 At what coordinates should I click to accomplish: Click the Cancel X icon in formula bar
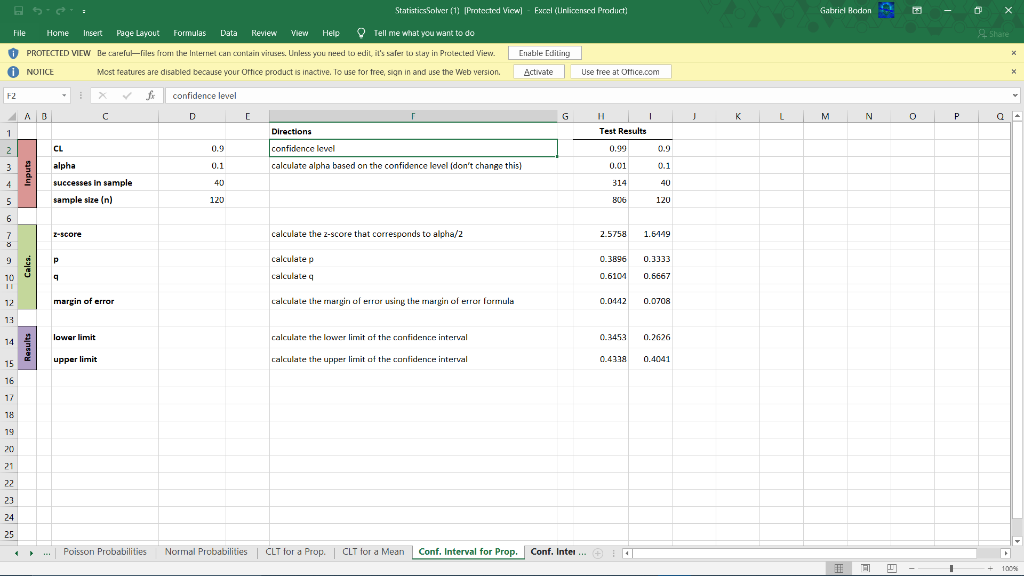tap(103, 95)
